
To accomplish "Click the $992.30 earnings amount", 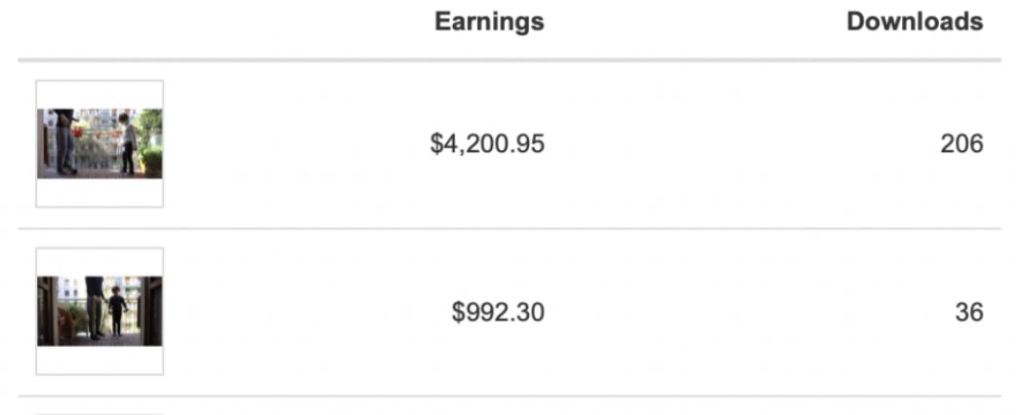I will pyautogui.click(x=498, y=312).
